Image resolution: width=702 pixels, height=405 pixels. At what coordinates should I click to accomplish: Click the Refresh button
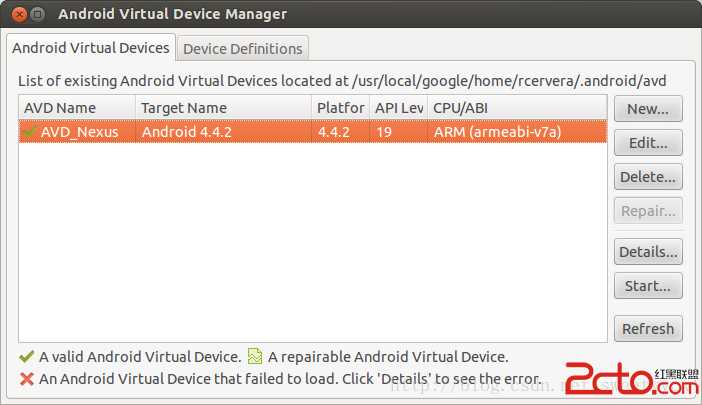648,328
